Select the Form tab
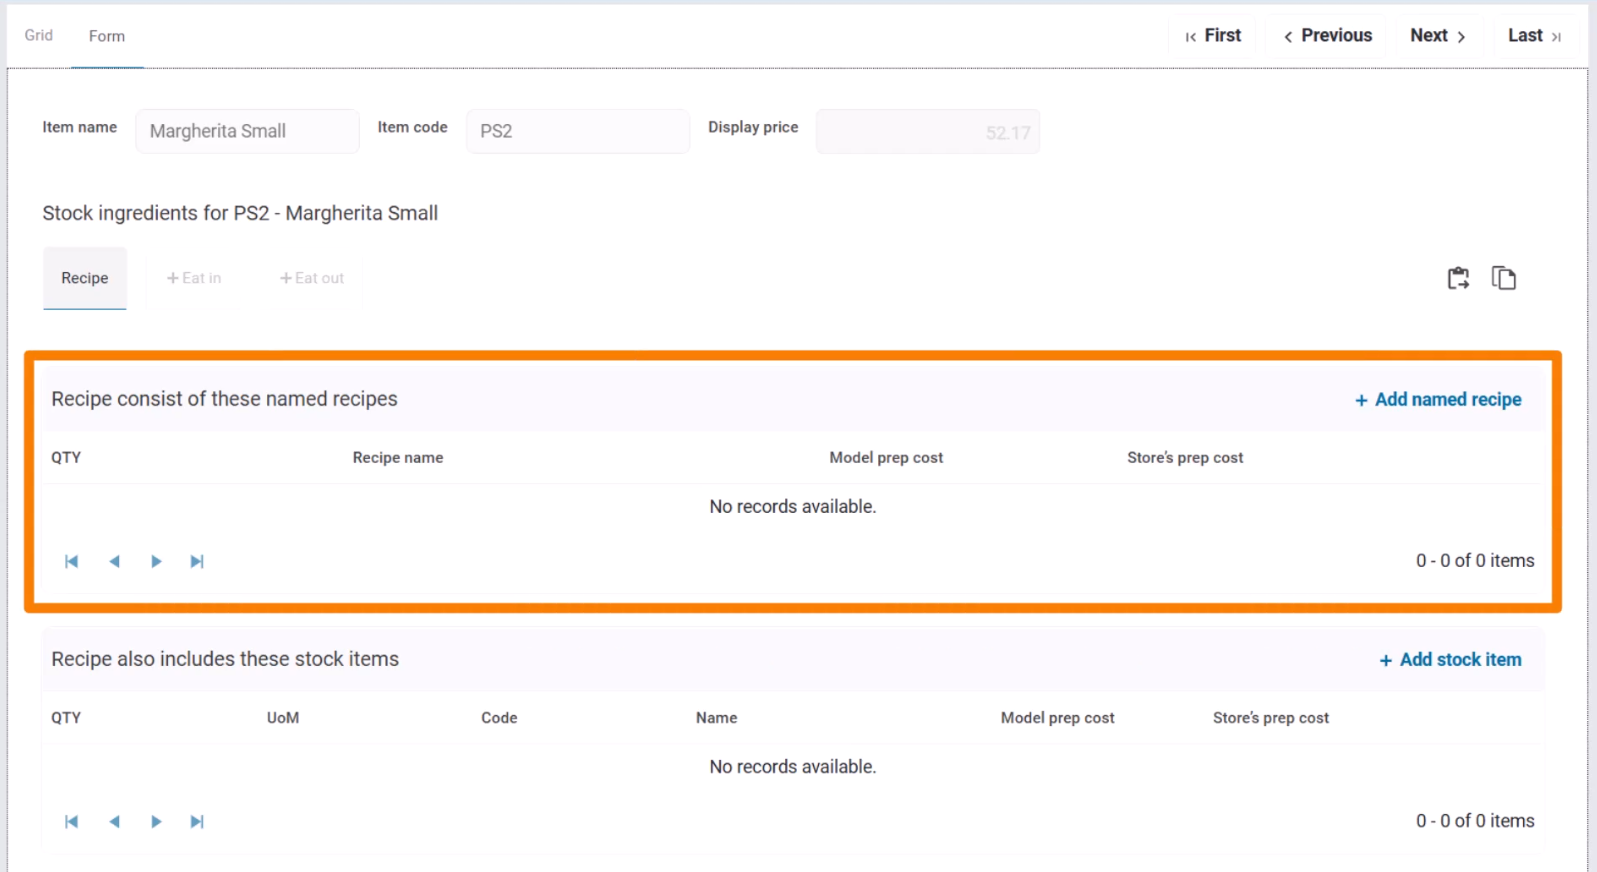 click(107, 36)
